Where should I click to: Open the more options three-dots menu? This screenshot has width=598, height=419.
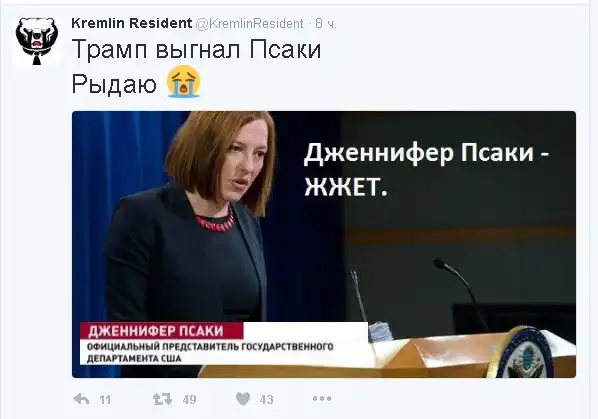322,399
